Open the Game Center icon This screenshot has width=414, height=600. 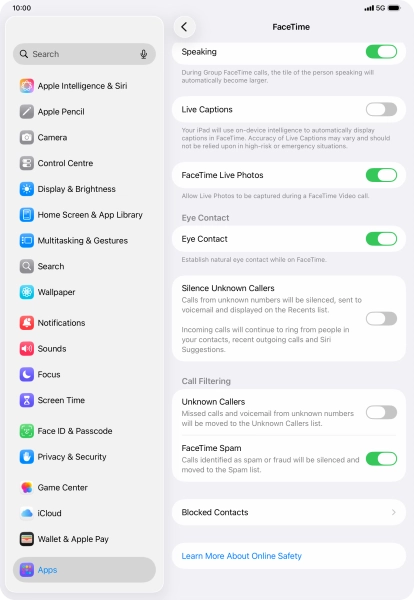27,488
